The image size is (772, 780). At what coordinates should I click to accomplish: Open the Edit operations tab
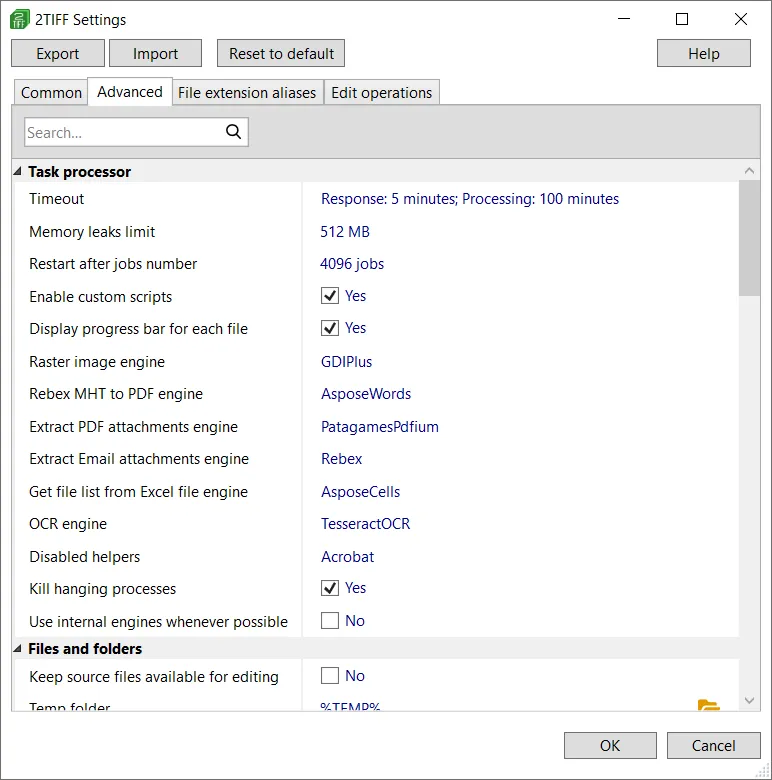381,93
